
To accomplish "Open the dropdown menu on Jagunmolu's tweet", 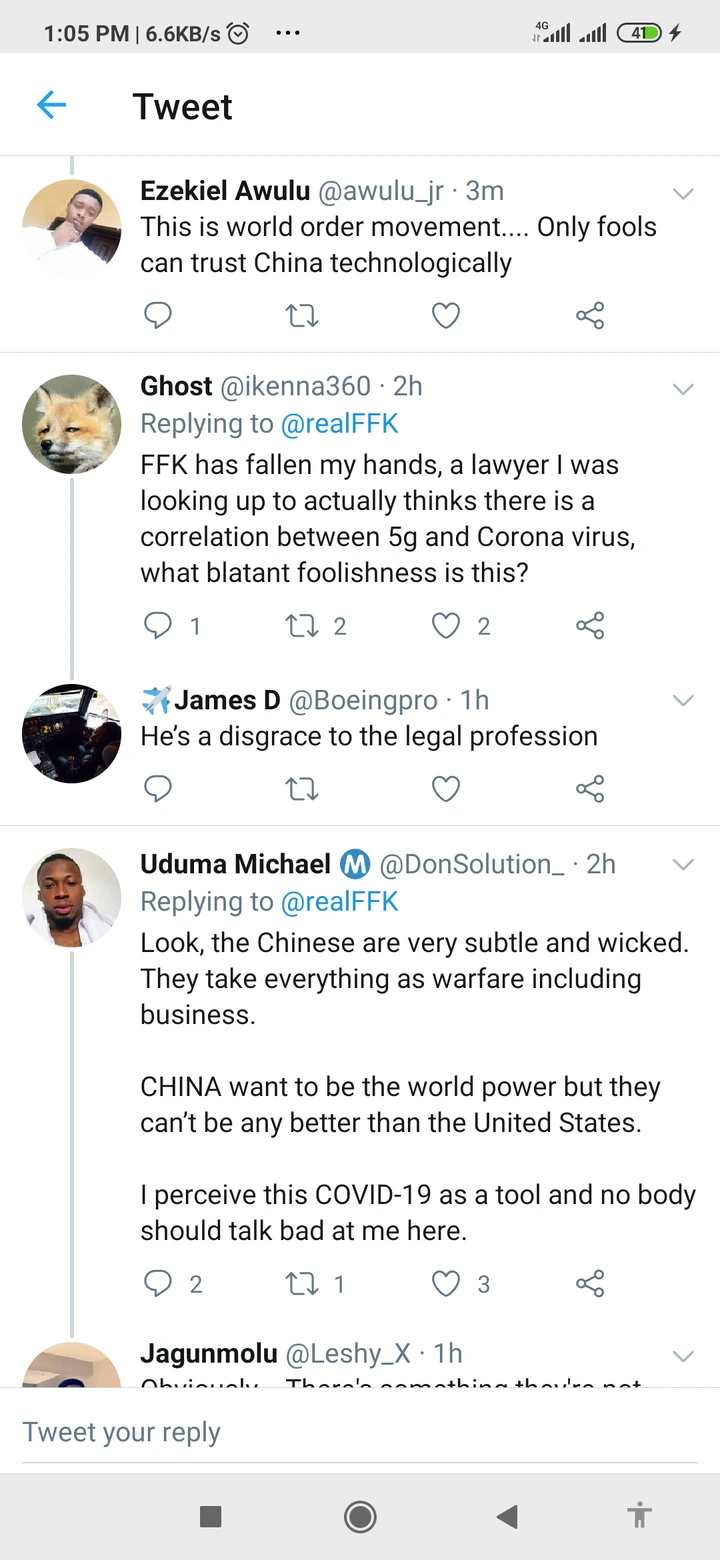I will point(684,1356).
